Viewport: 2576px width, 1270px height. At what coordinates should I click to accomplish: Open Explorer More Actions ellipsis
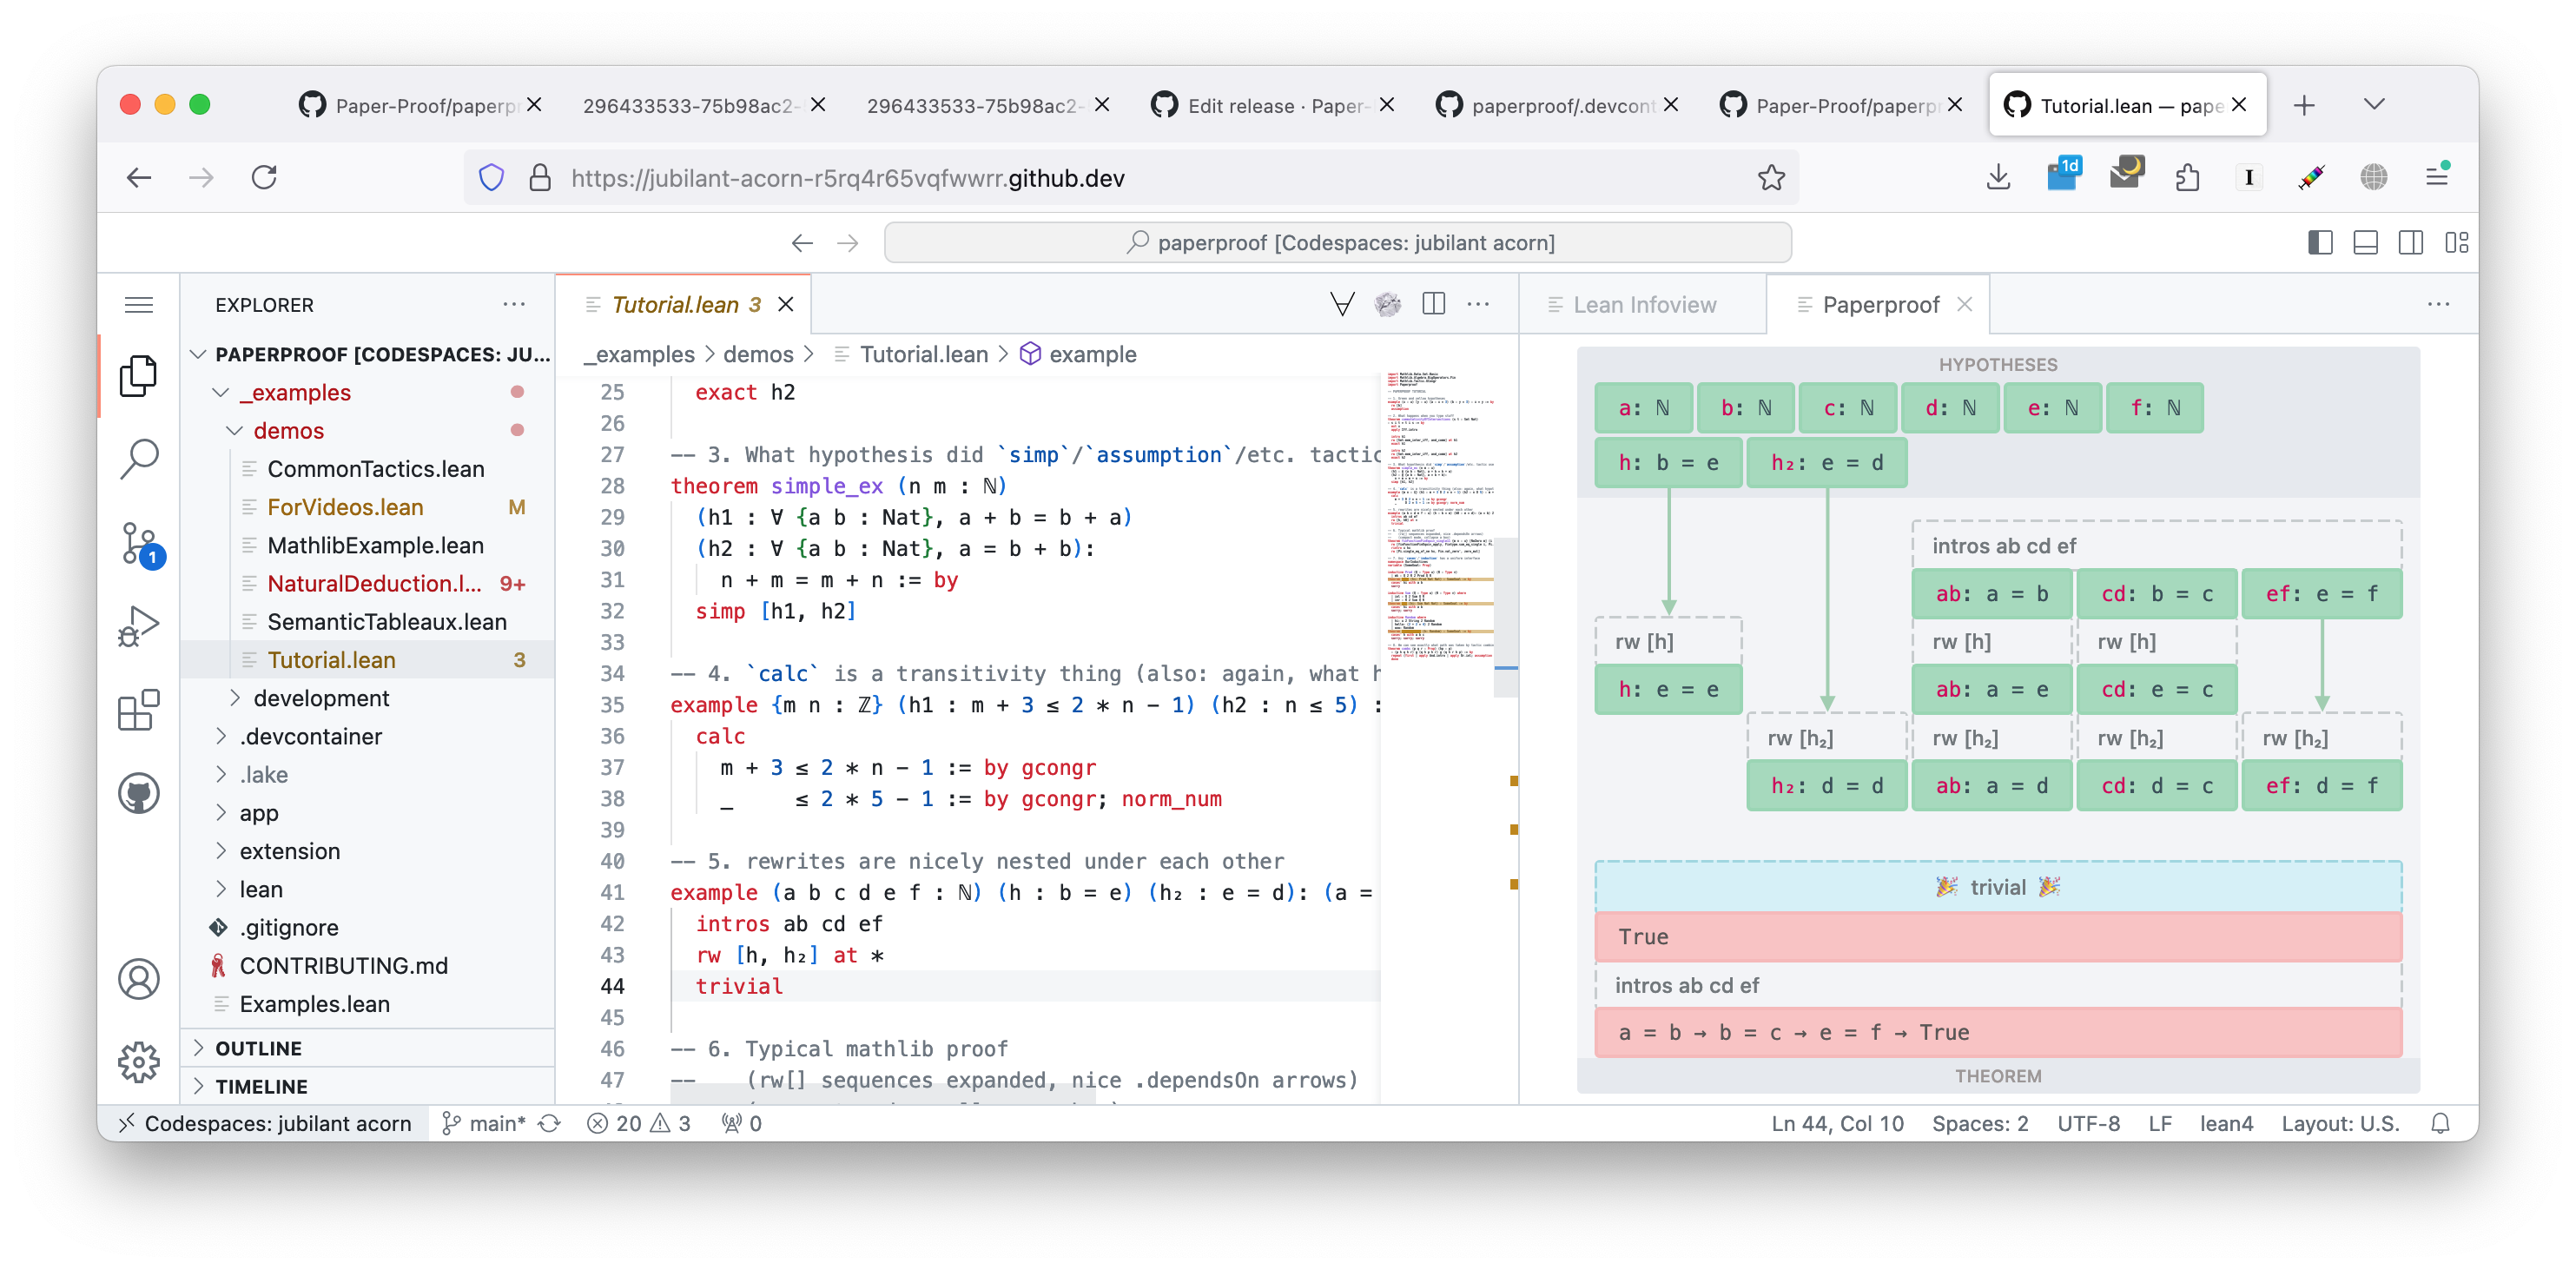tap(514, 304)
